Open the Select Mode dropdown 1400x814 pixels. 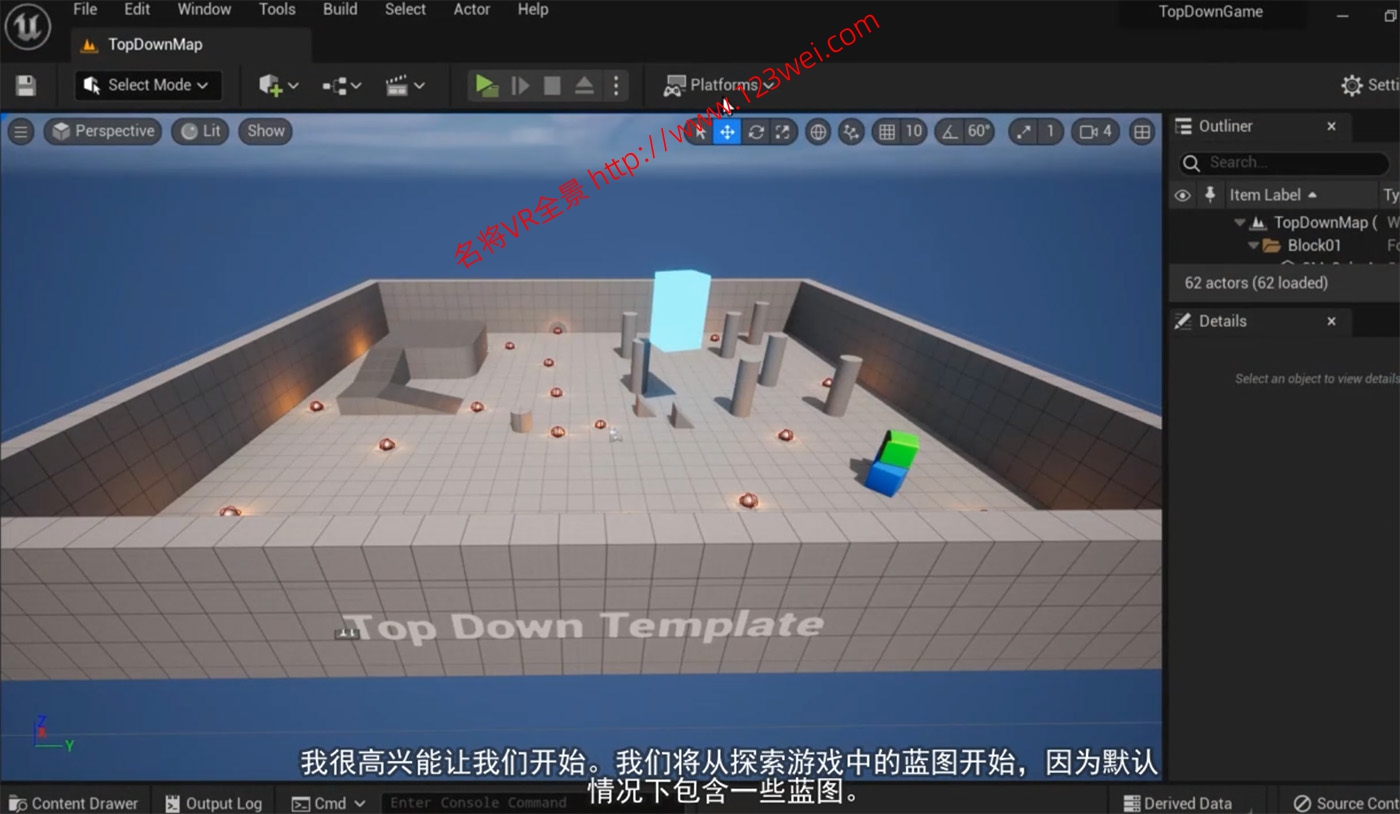point(145,85)
